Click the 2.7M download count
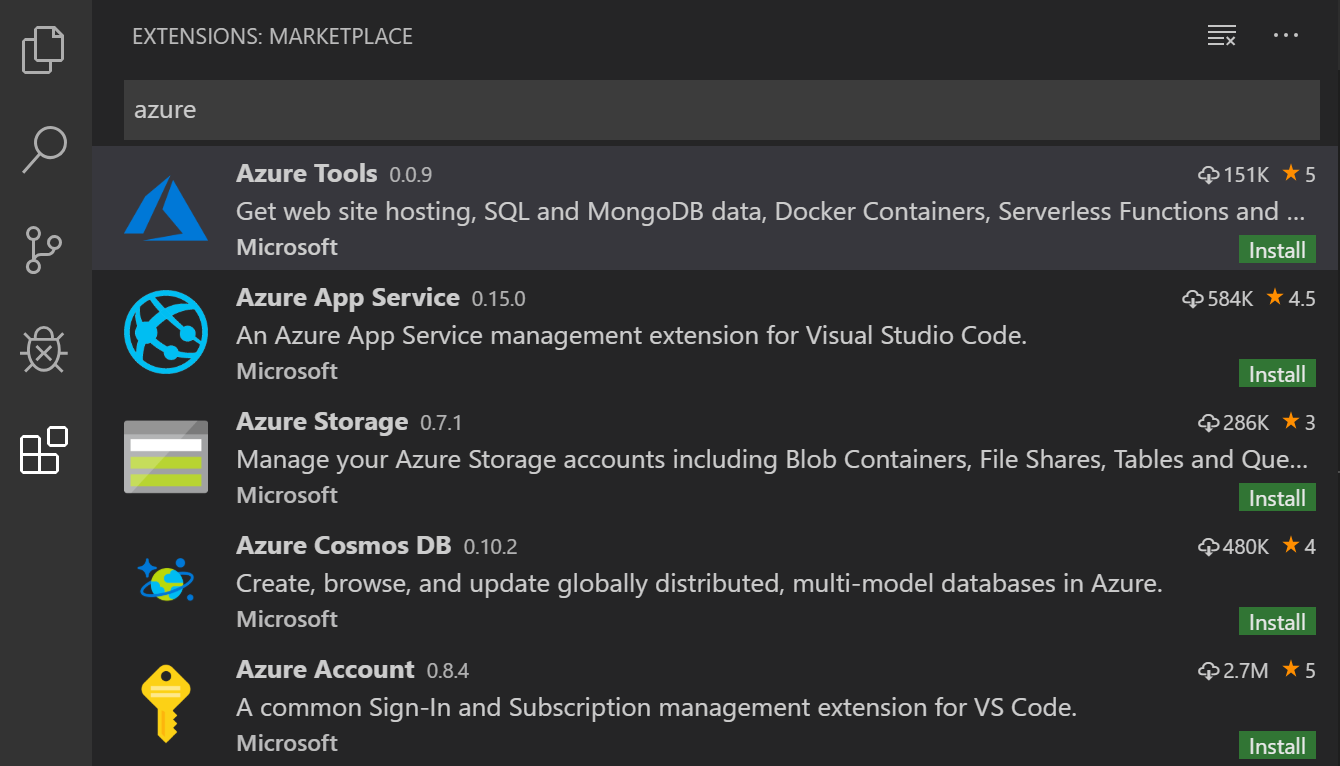This screenshot has width=1340, height=766. (1246, 671)
